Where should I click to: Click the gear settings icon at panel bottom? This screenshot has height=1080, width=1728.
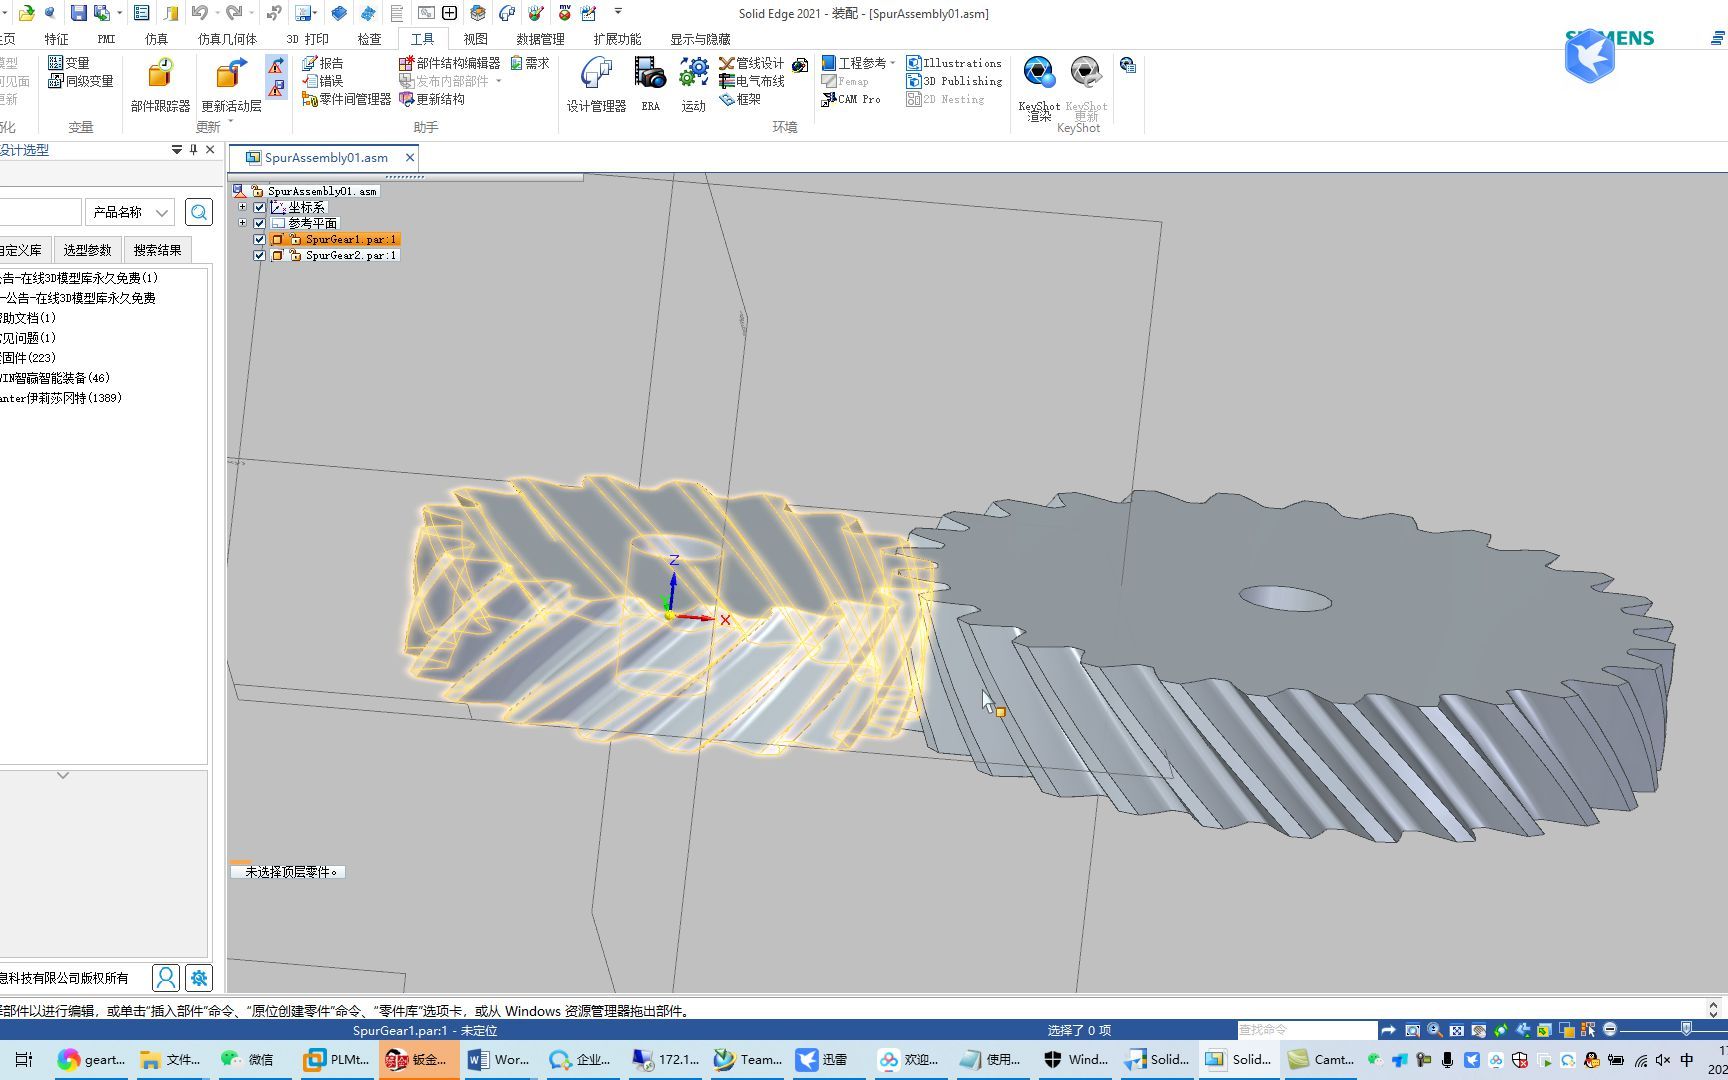[x=199, y=977]
